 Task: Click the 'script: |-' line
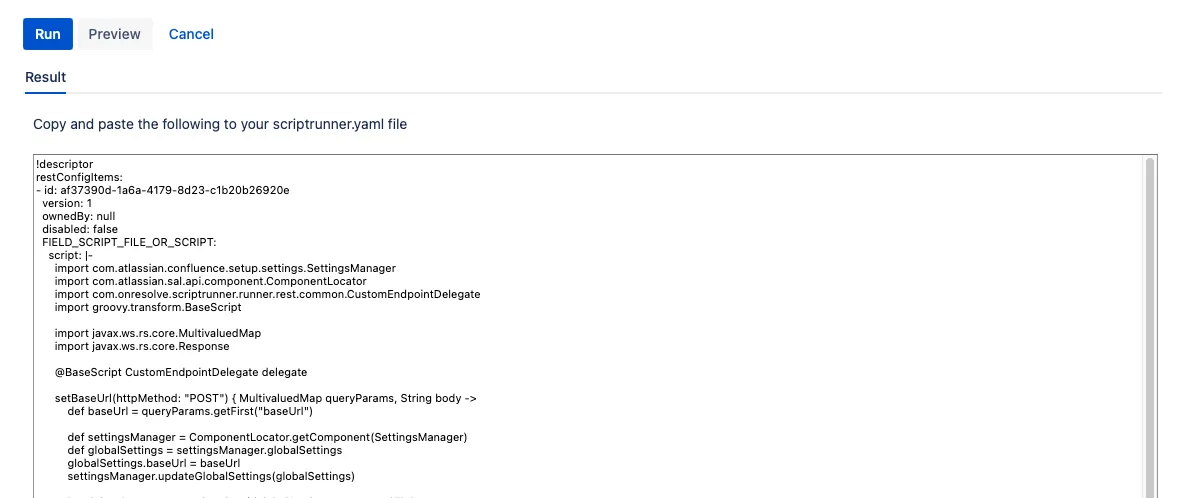(70, 255)
